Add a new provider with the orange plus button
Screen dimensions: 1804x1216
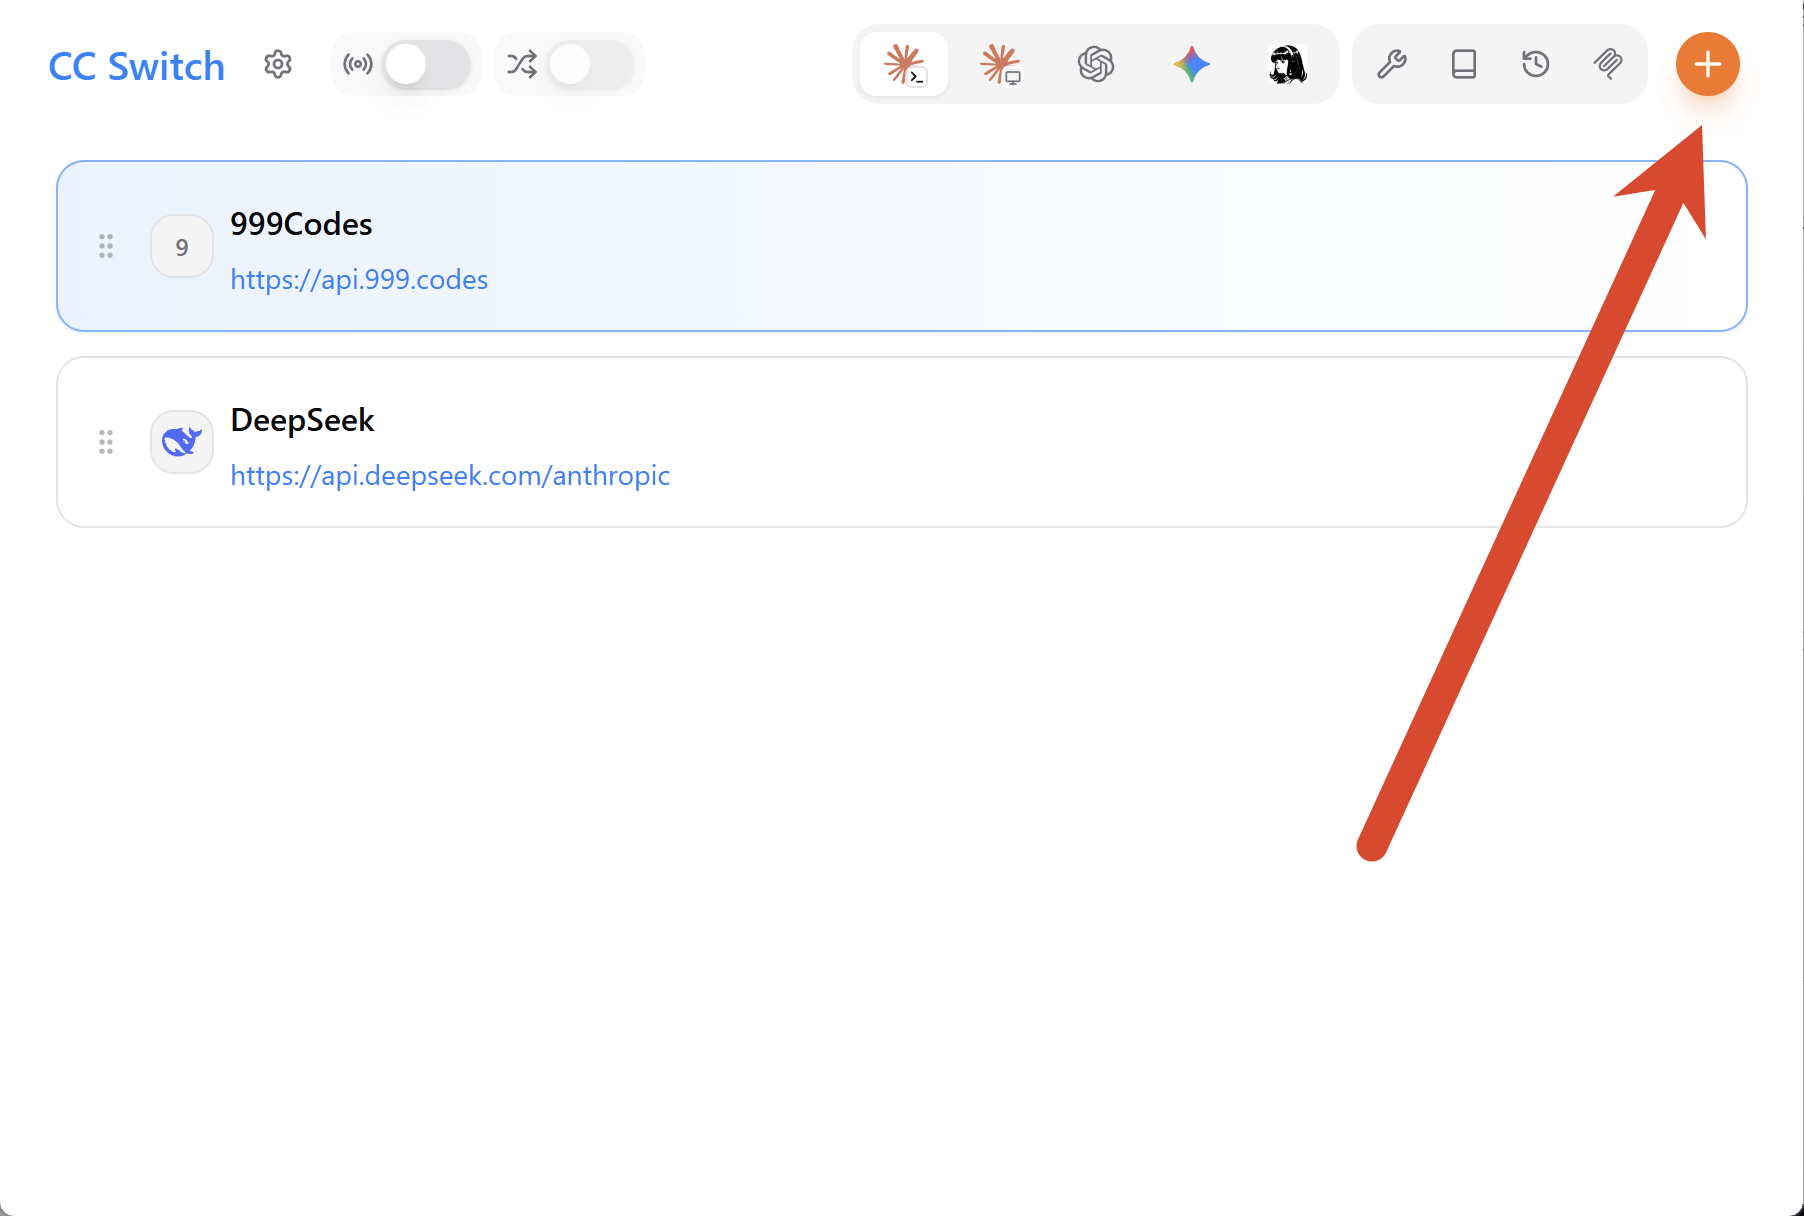[x=1708, y=65]
